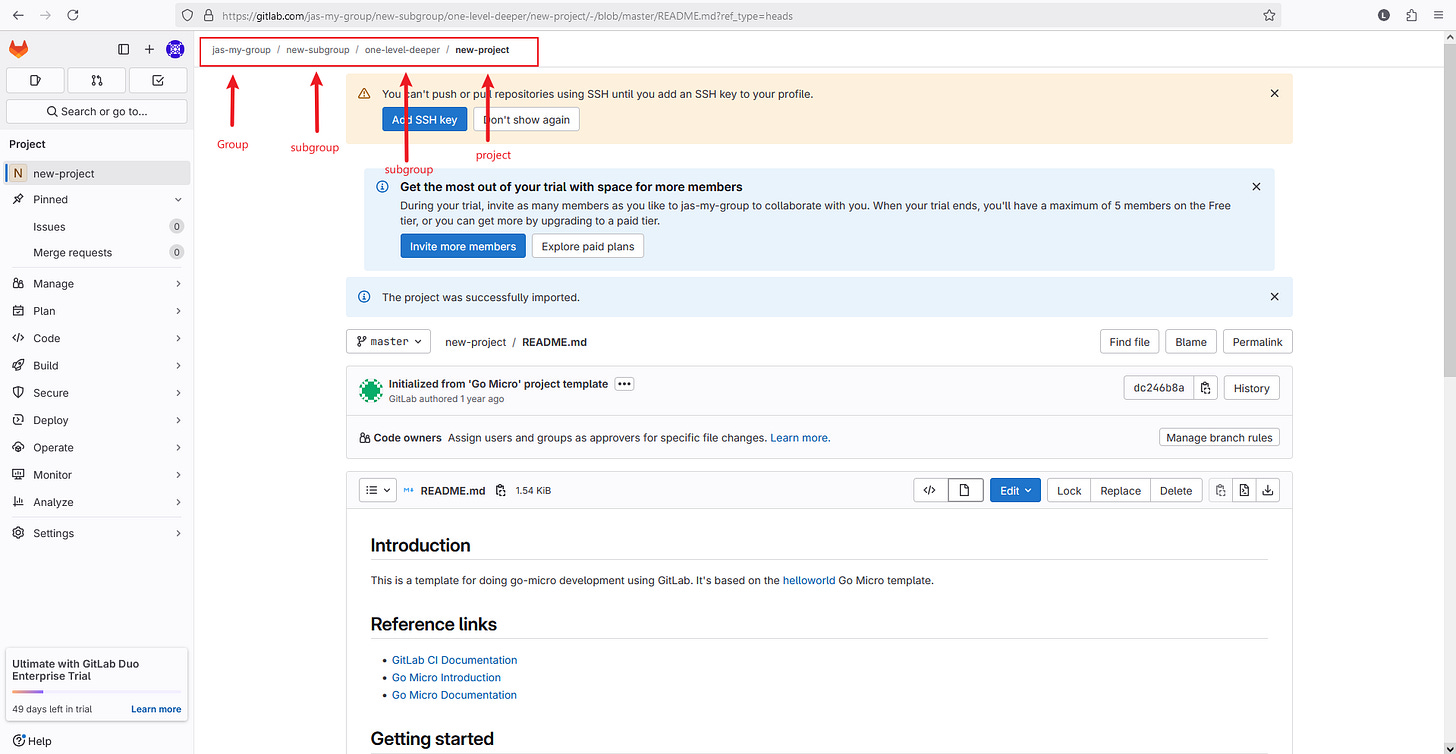Click Manage branch rules button
Viewport: 1456px width, 754px height.
[1219, 437]
